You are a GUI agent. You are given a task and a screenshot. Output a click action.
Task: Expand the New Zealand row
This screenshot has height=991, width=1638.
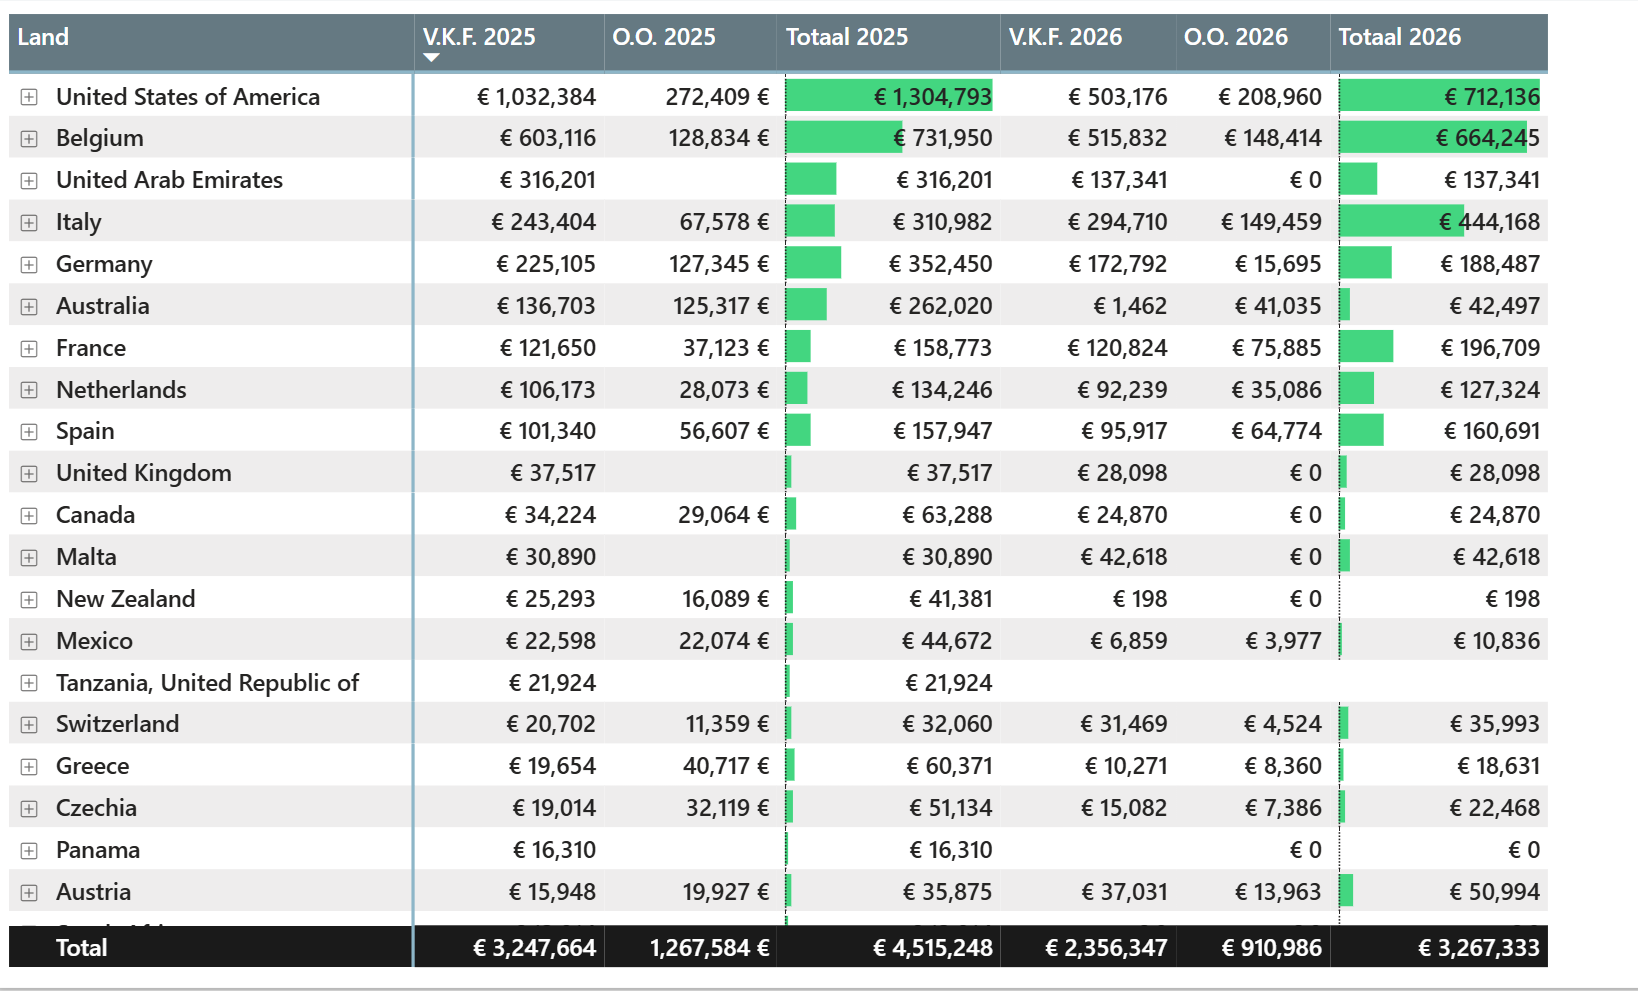[x=29, y=600]
